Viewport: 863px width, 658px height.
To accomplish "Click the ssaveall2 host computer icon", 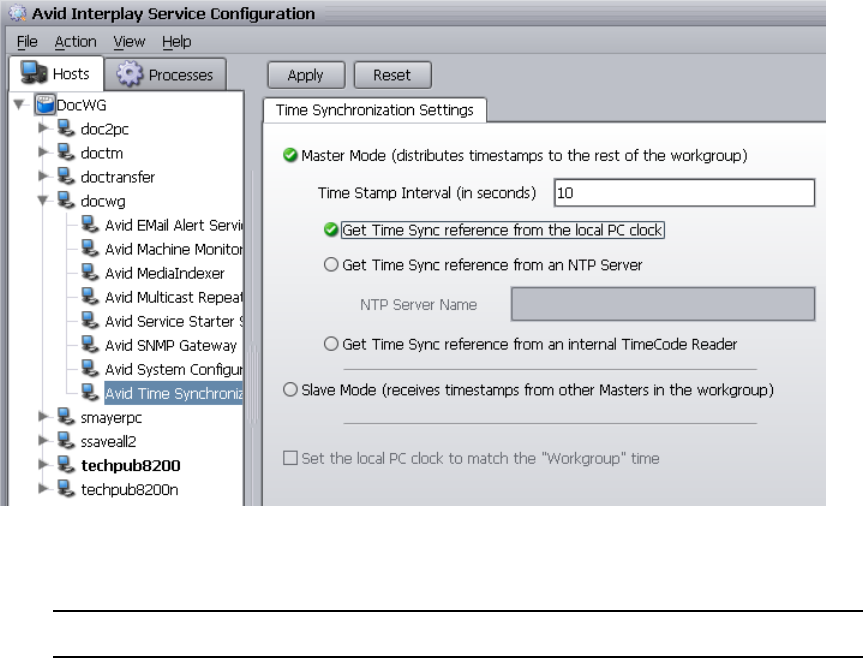I will (66, 441).
